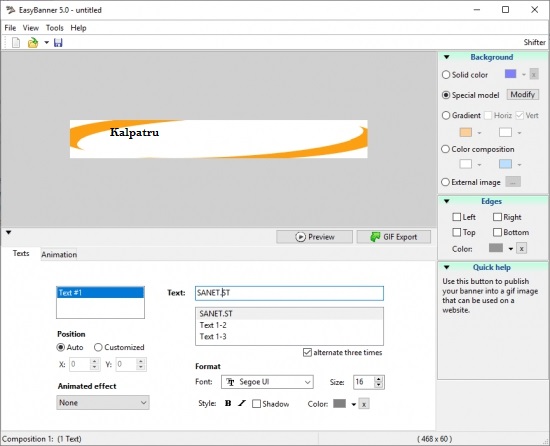Toggle the Horiz gradient checkbox
This screenshot has width=550, height=446.
(488, 115)
